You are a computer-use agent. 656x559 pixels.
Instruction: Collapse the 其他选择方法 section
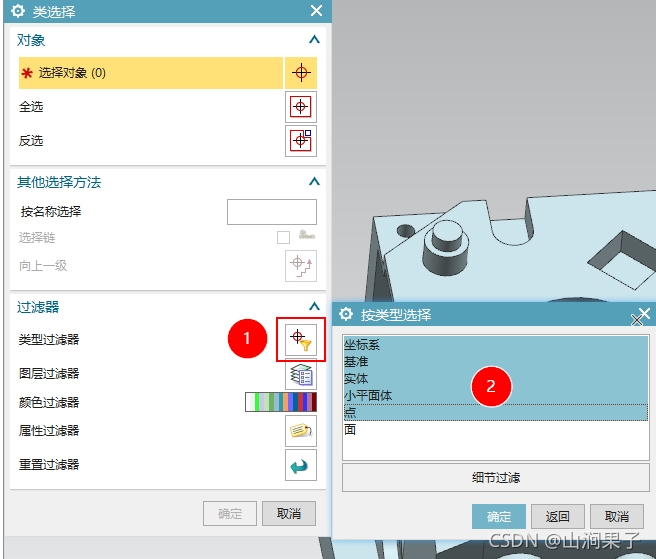pyautogui.click(x=314, y=181)
